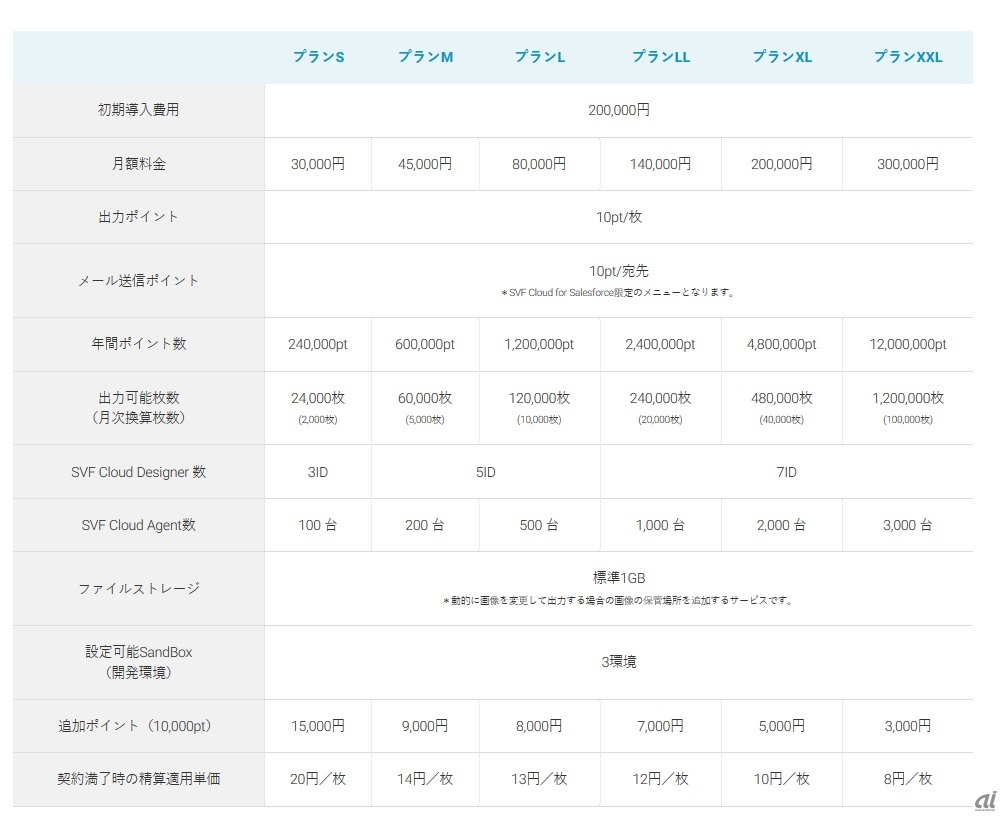Click the 月額料金 row label
1004x819 pixels.
tap(138, 164)
